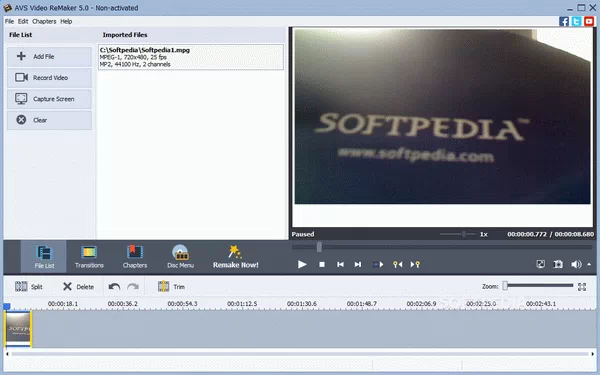
Task: Go to next keyframe marker icon
Action: pyautogui.click(x=415, y=264)
